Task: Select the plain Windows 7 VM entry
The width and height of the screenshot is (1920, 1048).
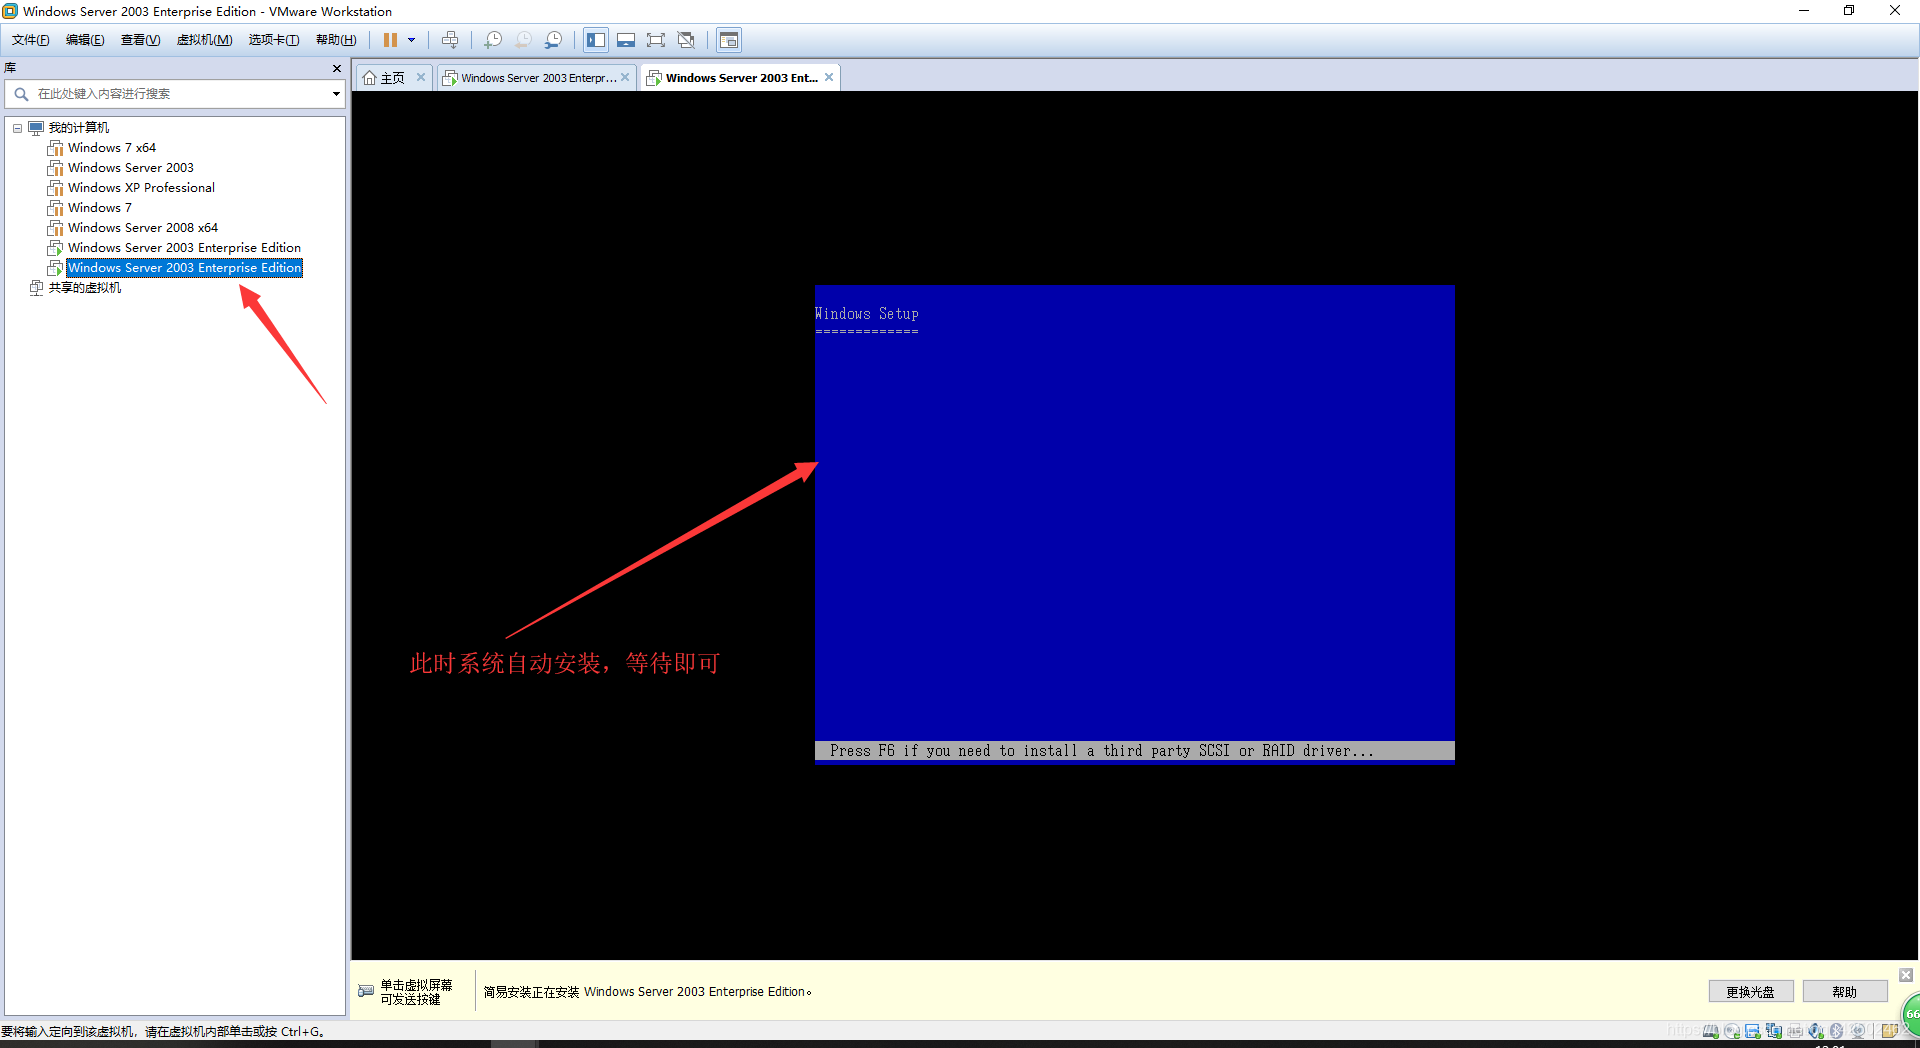Action: click(x=100, y=207)
